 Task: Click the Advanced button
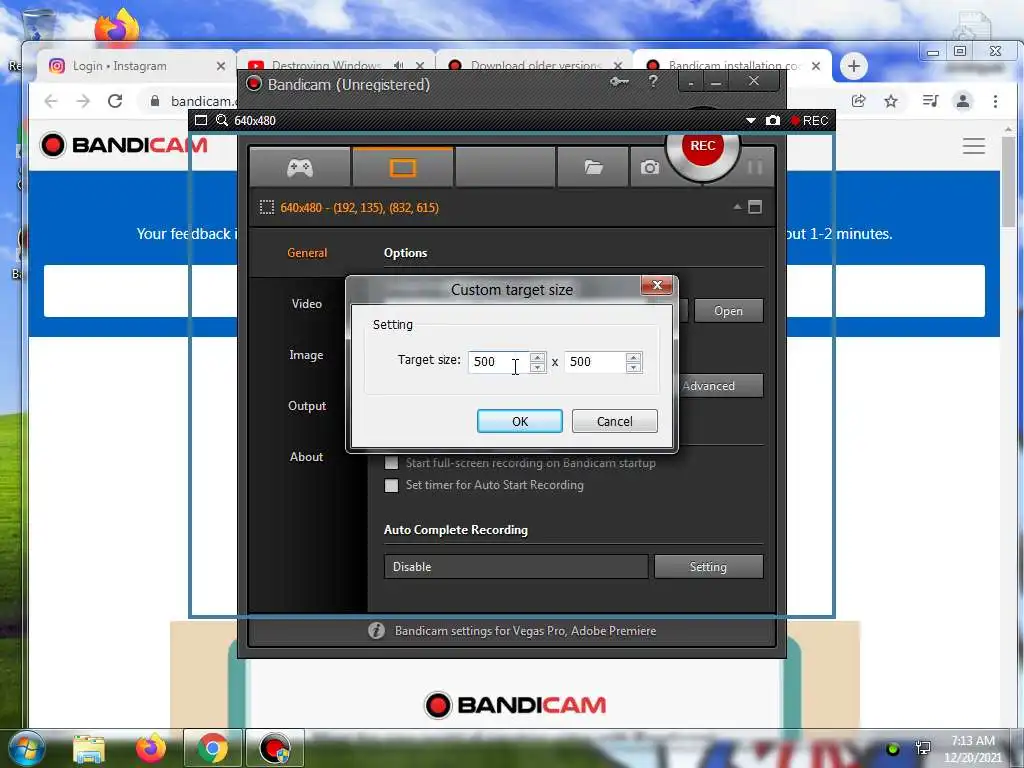[x=720, y=386]
